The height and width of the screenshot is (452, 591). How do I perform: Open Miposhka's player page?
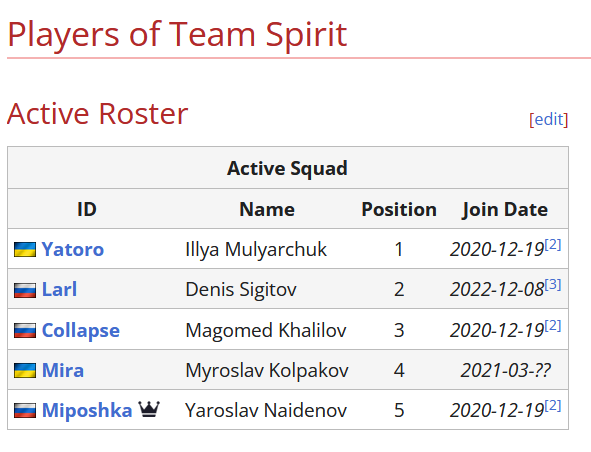(x=87, y=411)
